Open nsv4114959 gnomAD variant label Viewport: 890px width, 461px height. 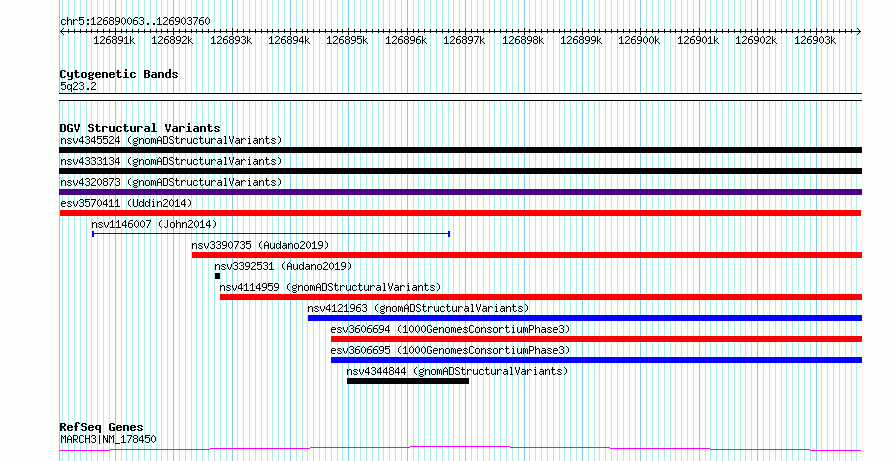[x=330, y=287]
